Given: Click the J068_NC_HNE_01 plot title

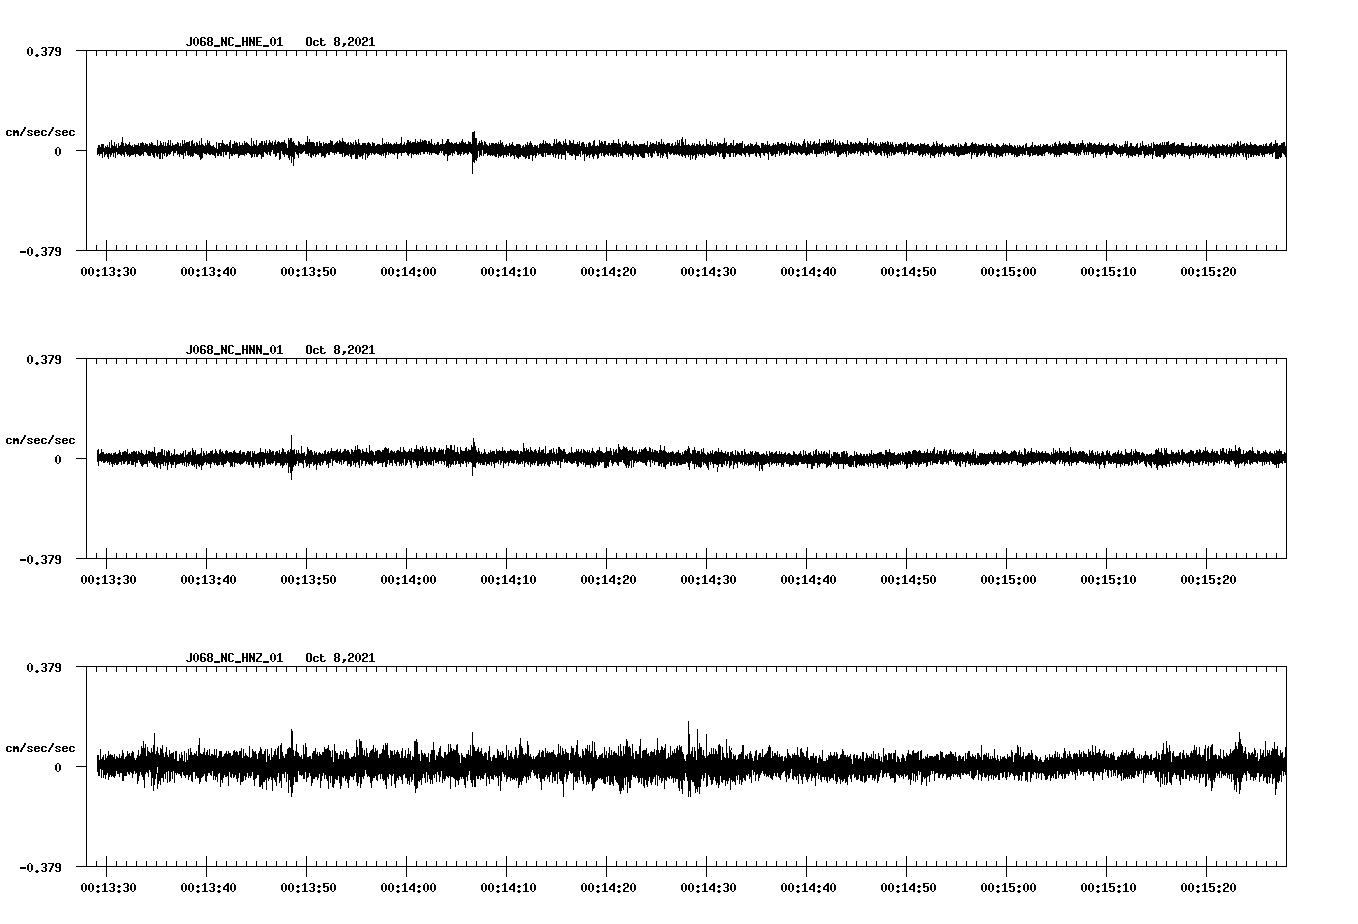Looking at the screenshot, I should click(x=234, y=42).
